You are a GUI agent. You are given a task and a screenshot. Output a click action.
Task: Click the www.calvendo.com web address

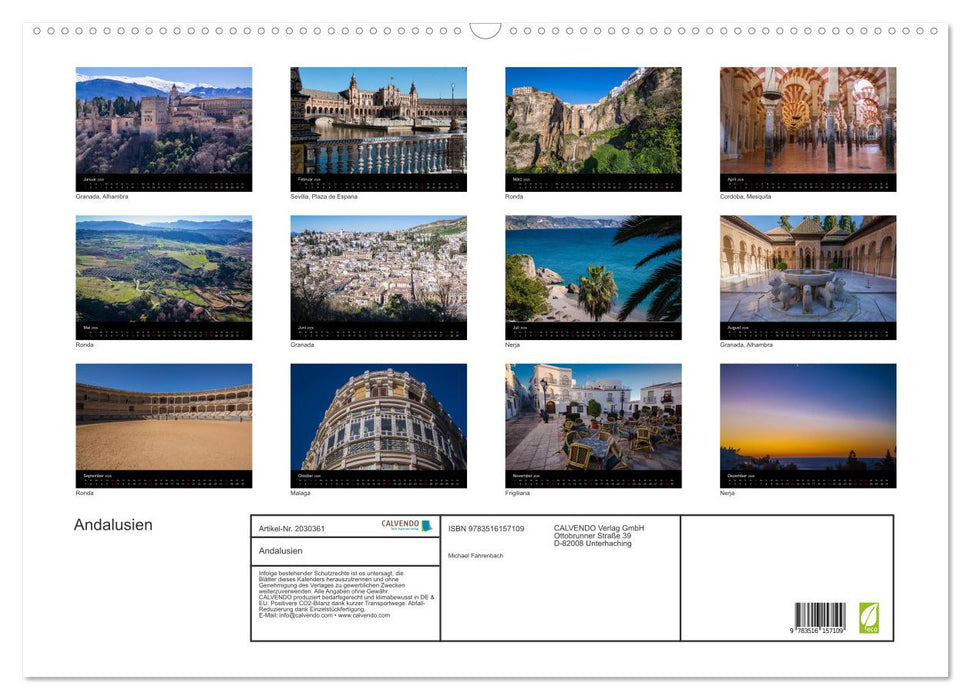368,617
